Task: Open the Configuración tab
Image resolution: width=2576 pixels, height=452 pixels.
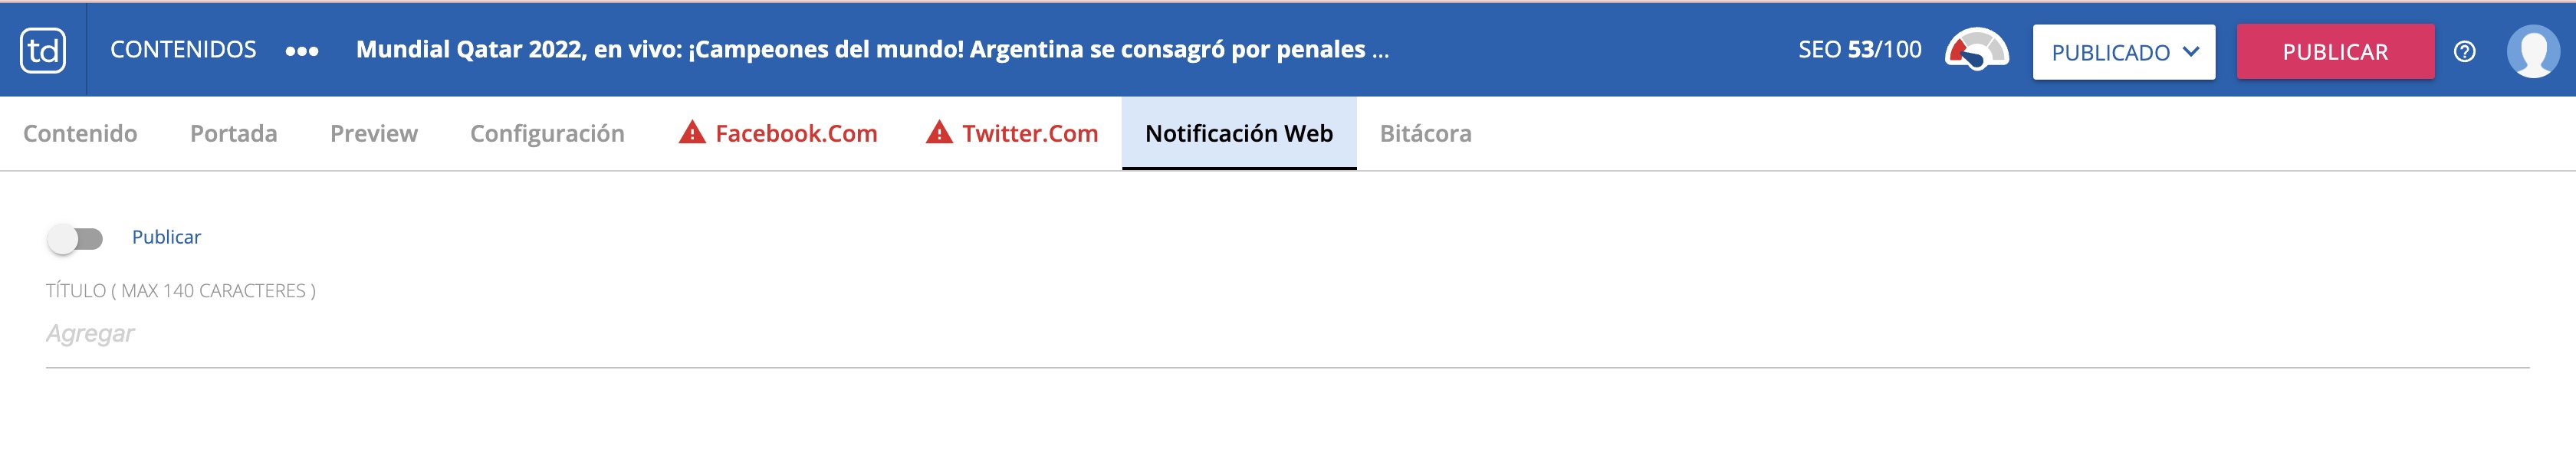Action: pos(547,134)
